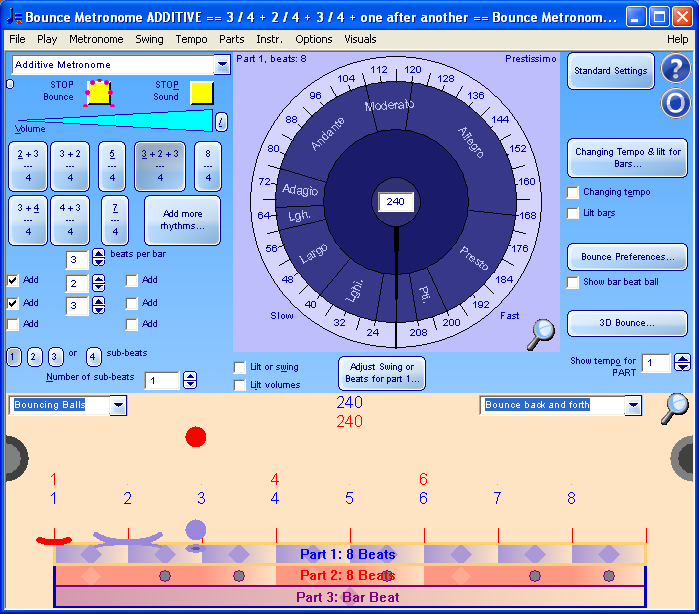
Task: Select the 4+3 over 4 rhythm button
Action: click(70, 220)
